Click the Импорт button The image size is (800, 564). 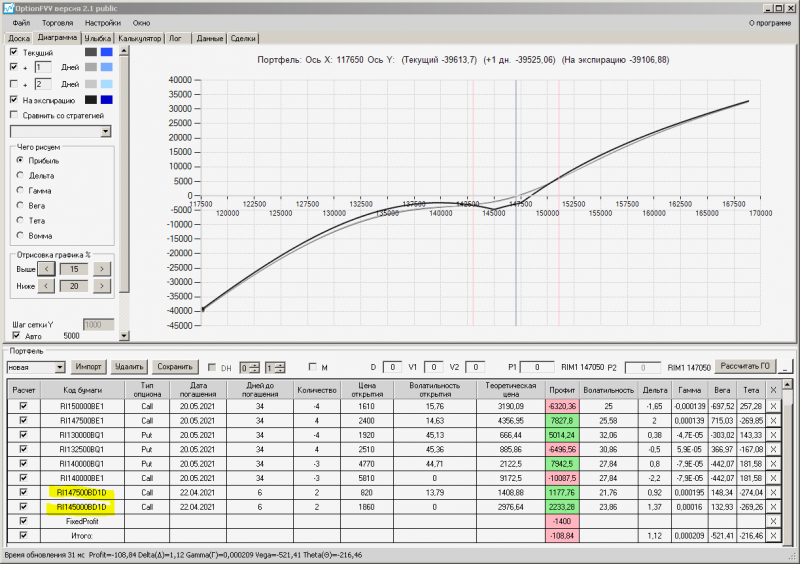(88, 366)
